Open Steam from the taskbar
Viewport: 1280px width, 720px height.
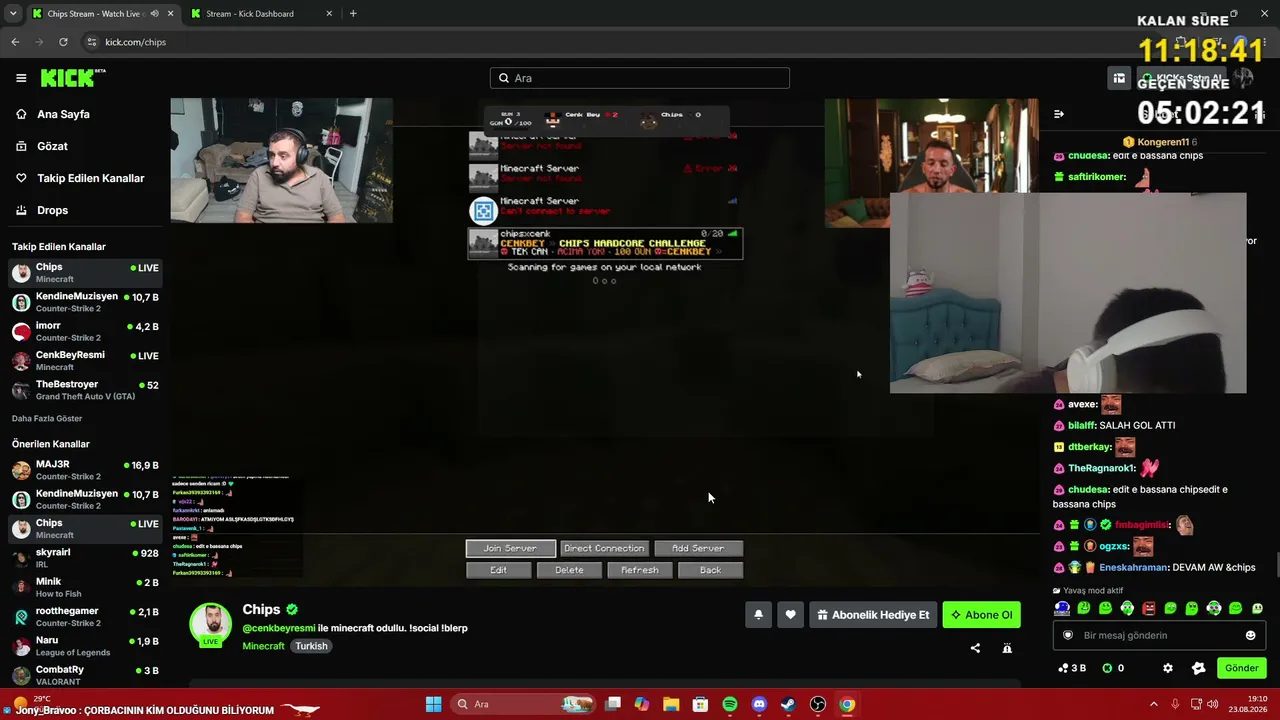788,704
